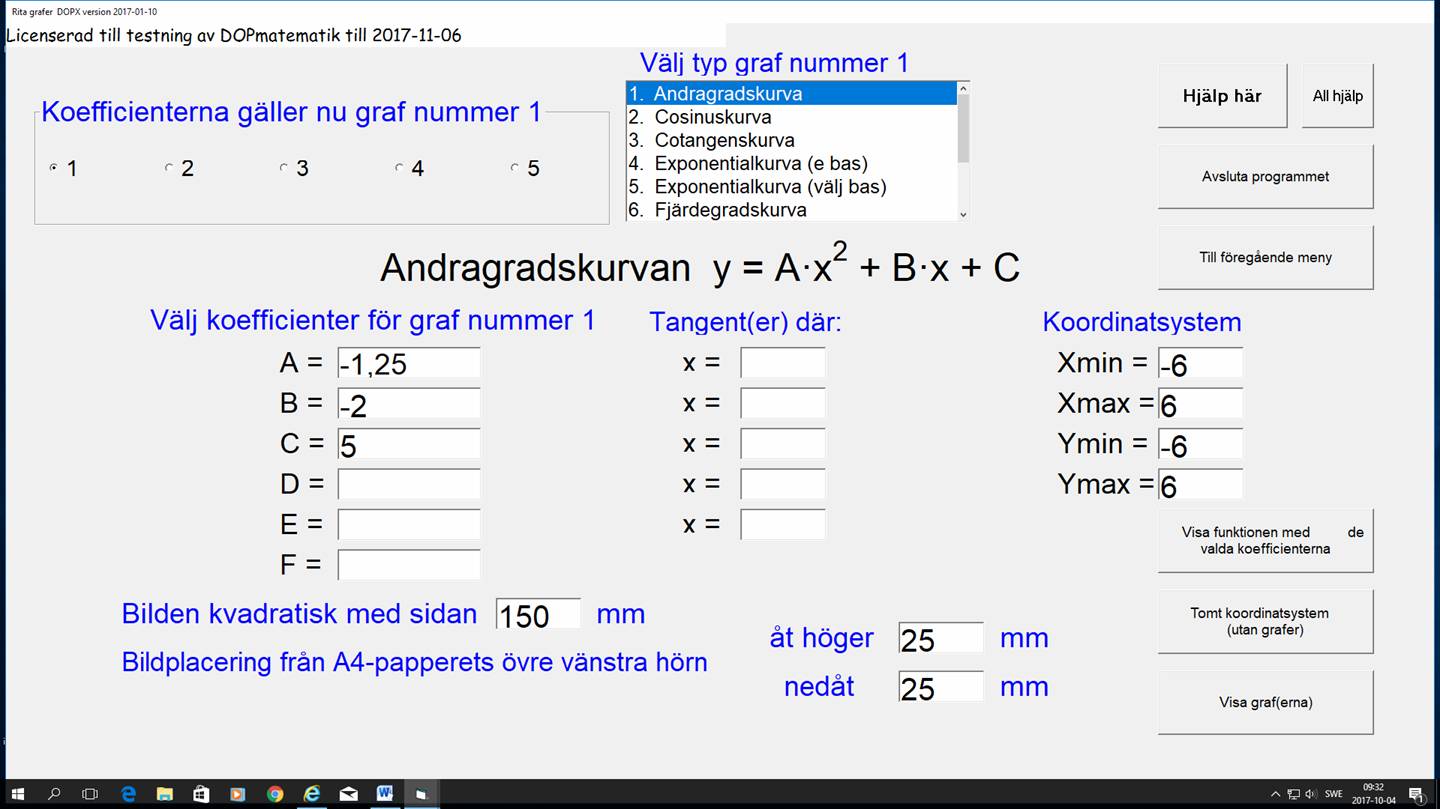This screenshot has height=809, width=1440.
Task: Open the Mail app on the taskbar
Action: 348,794
